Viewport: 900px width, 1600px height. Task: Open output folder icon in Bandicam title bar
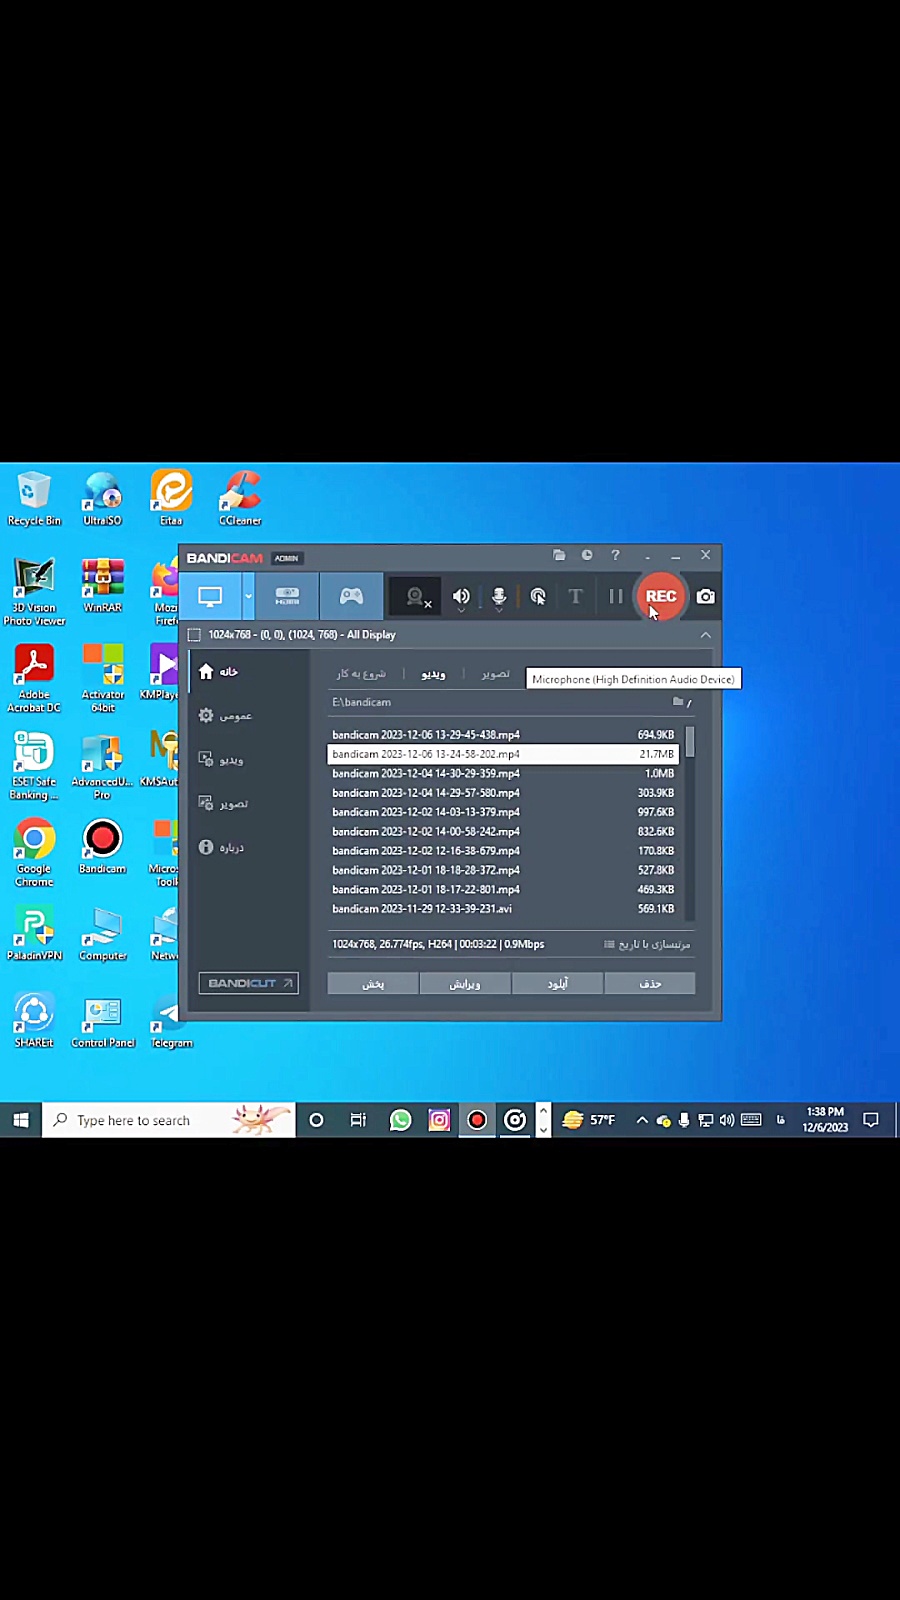559,555
